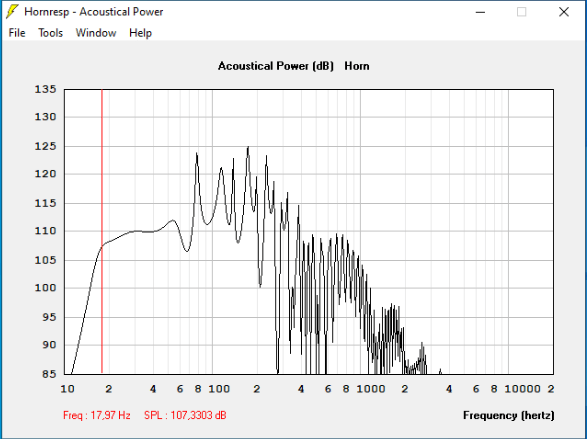Click the 10000 x-axis label
Image resolution: width=587 pixels, height=439 pixels.
pos(523,389)
